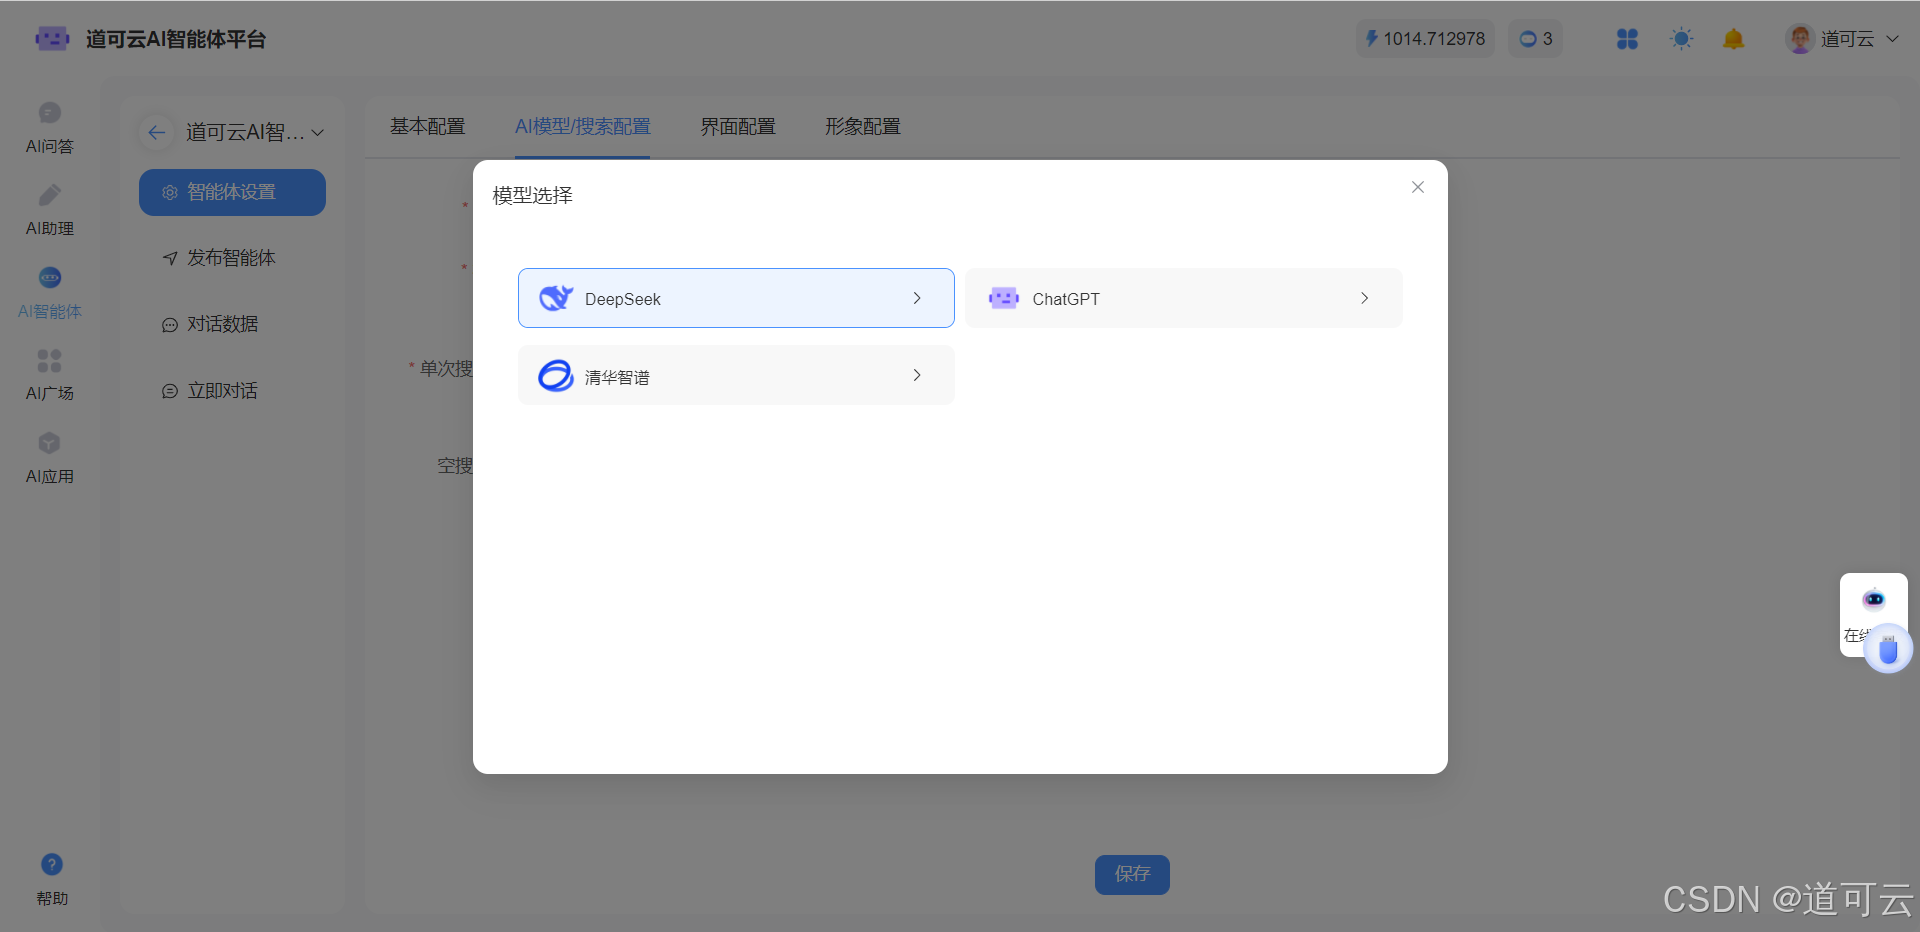1920x932 pixels.
Task: Open AI问答 in the left sidebar
Action: coord(50,128)
